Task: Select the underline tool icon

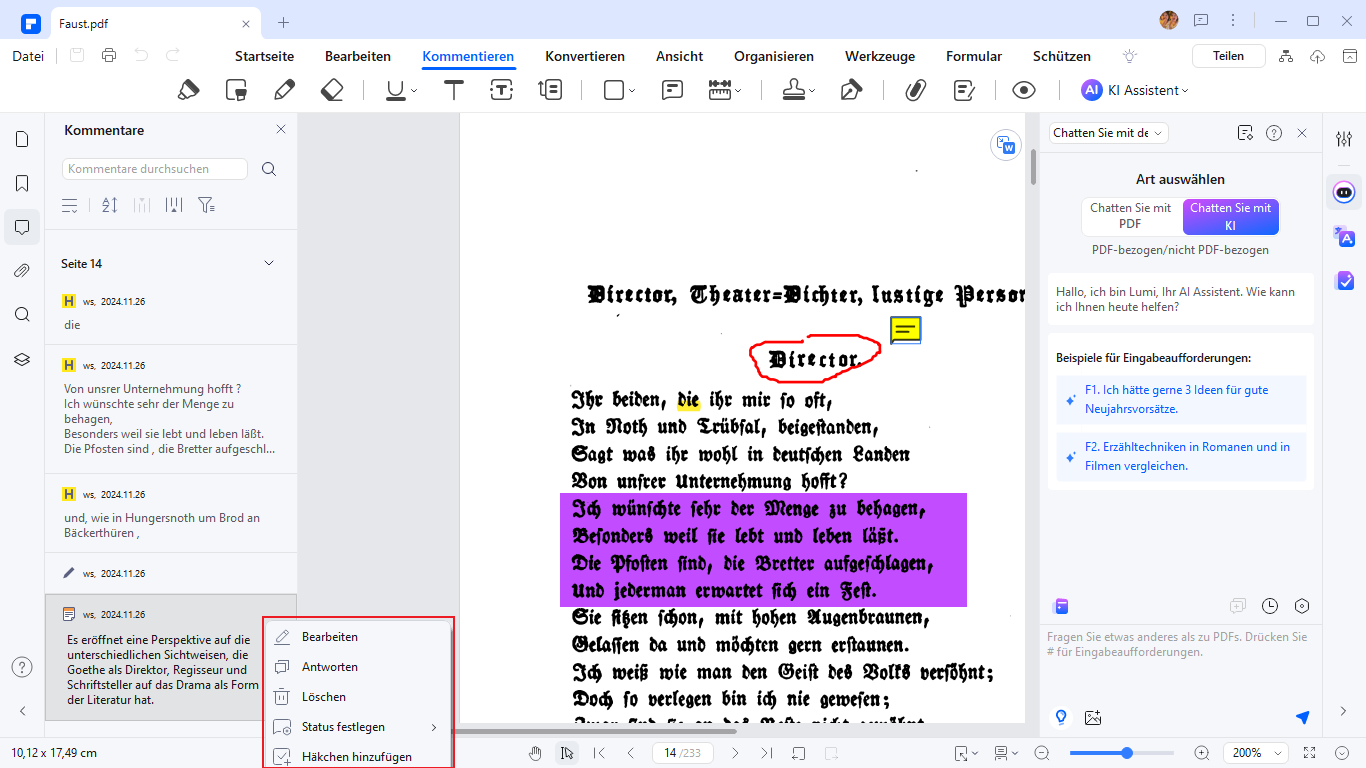Action: 396,90
